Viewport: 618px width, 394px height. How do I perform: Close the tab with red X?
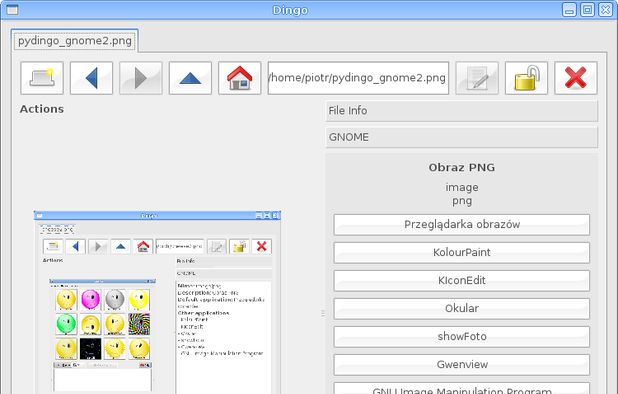(576, 78)
